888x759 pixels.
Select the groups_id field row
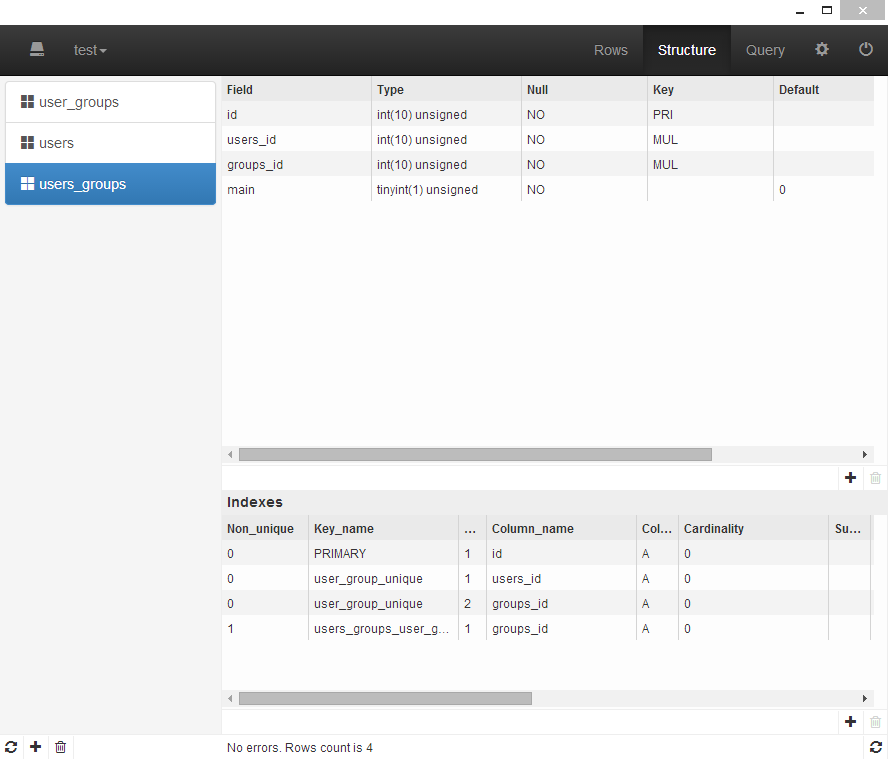point(400,164)
